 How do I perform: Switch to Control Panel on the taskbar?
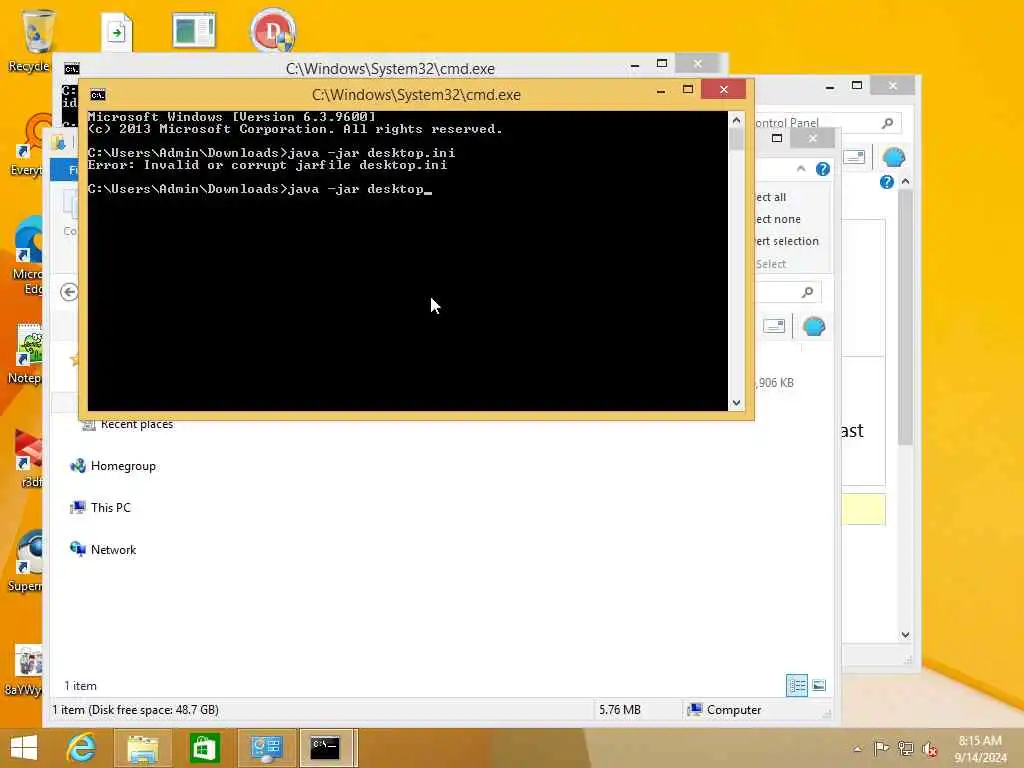click(x=266, y=748)
